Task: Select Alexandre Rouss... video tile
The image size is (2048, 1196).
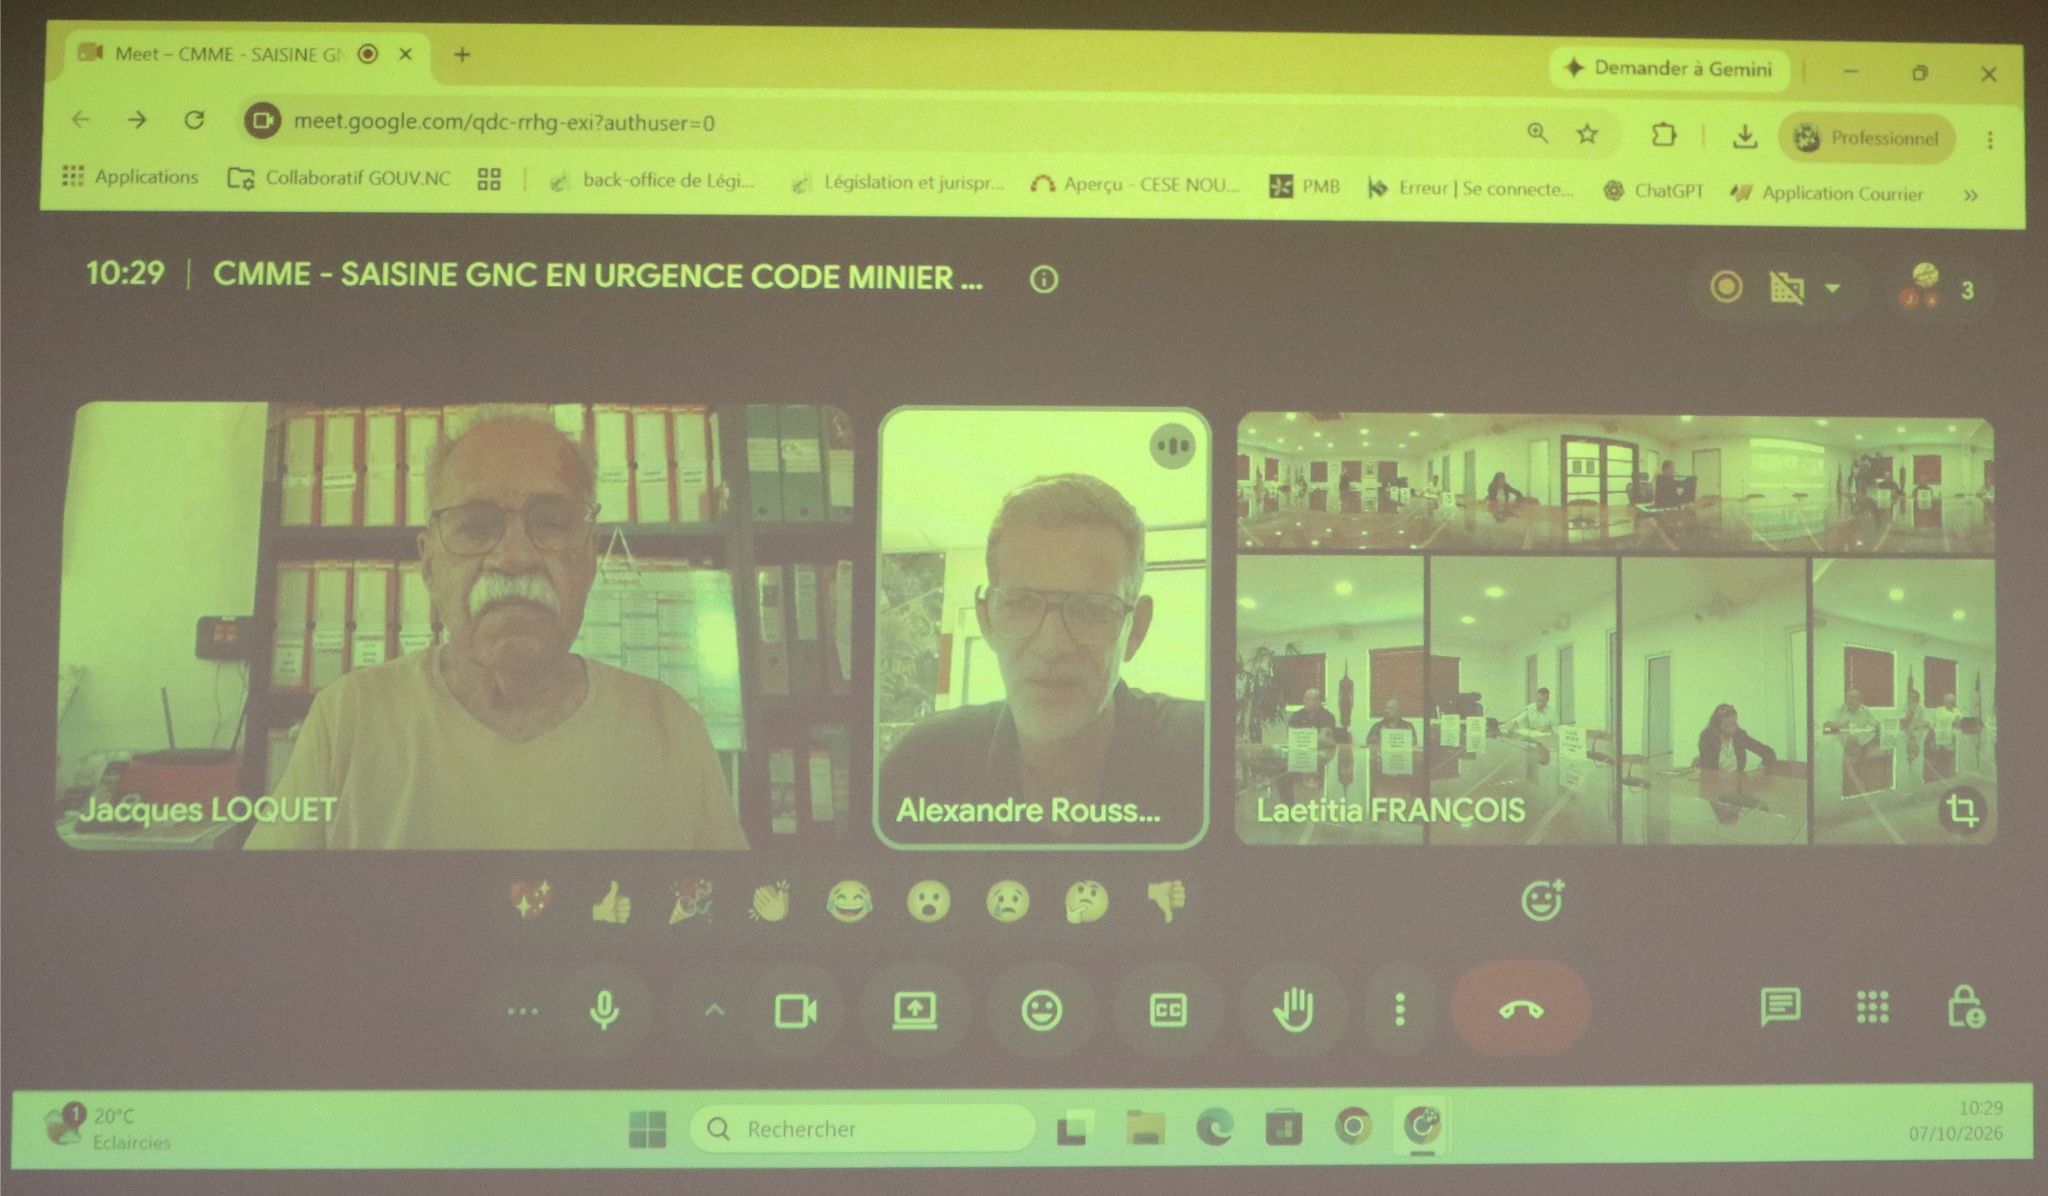Action: pos(1042,628)
